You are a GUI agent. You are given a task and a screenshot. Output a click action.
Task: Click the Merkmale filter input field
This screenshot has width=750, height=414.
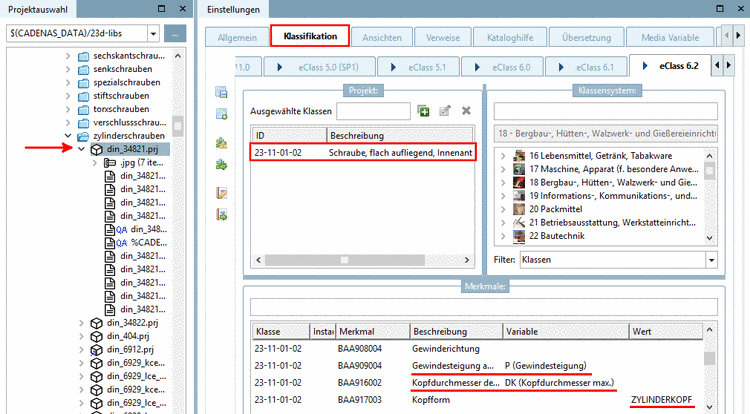484,307
